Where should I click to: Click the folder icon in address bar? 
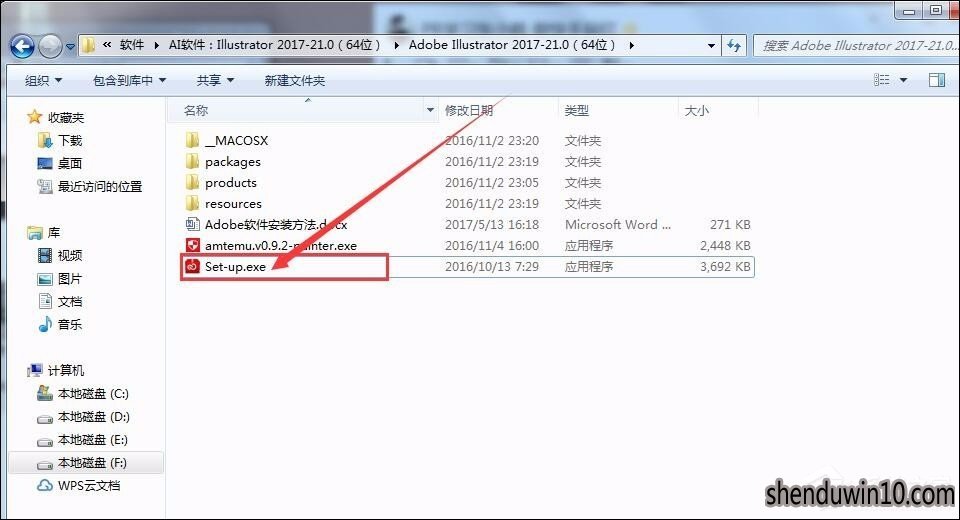(x=88, y=45)
